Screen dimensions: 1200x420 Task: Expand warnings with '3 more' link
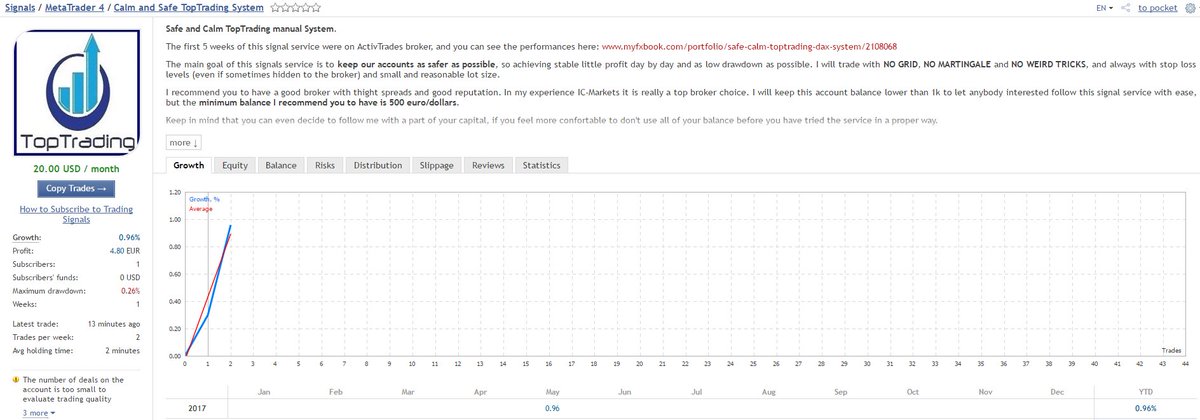point(38,412)
